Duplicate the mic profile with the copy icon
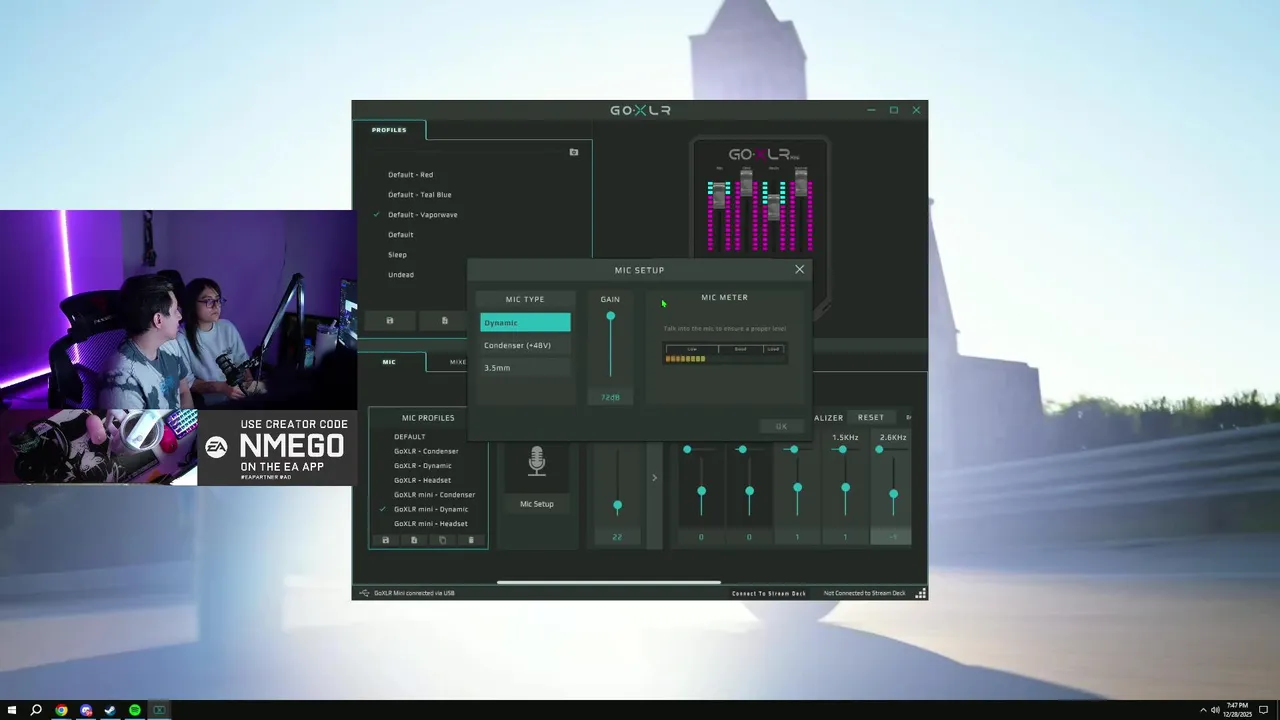Screen dimensions: 1280x720 [x=442, y=540]
